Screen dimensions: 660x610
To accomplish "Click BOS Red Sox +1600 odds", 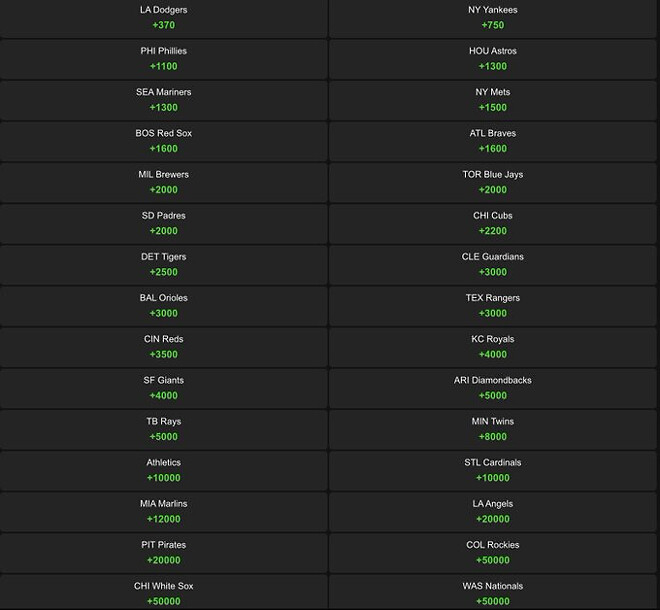I will [163, 141].
